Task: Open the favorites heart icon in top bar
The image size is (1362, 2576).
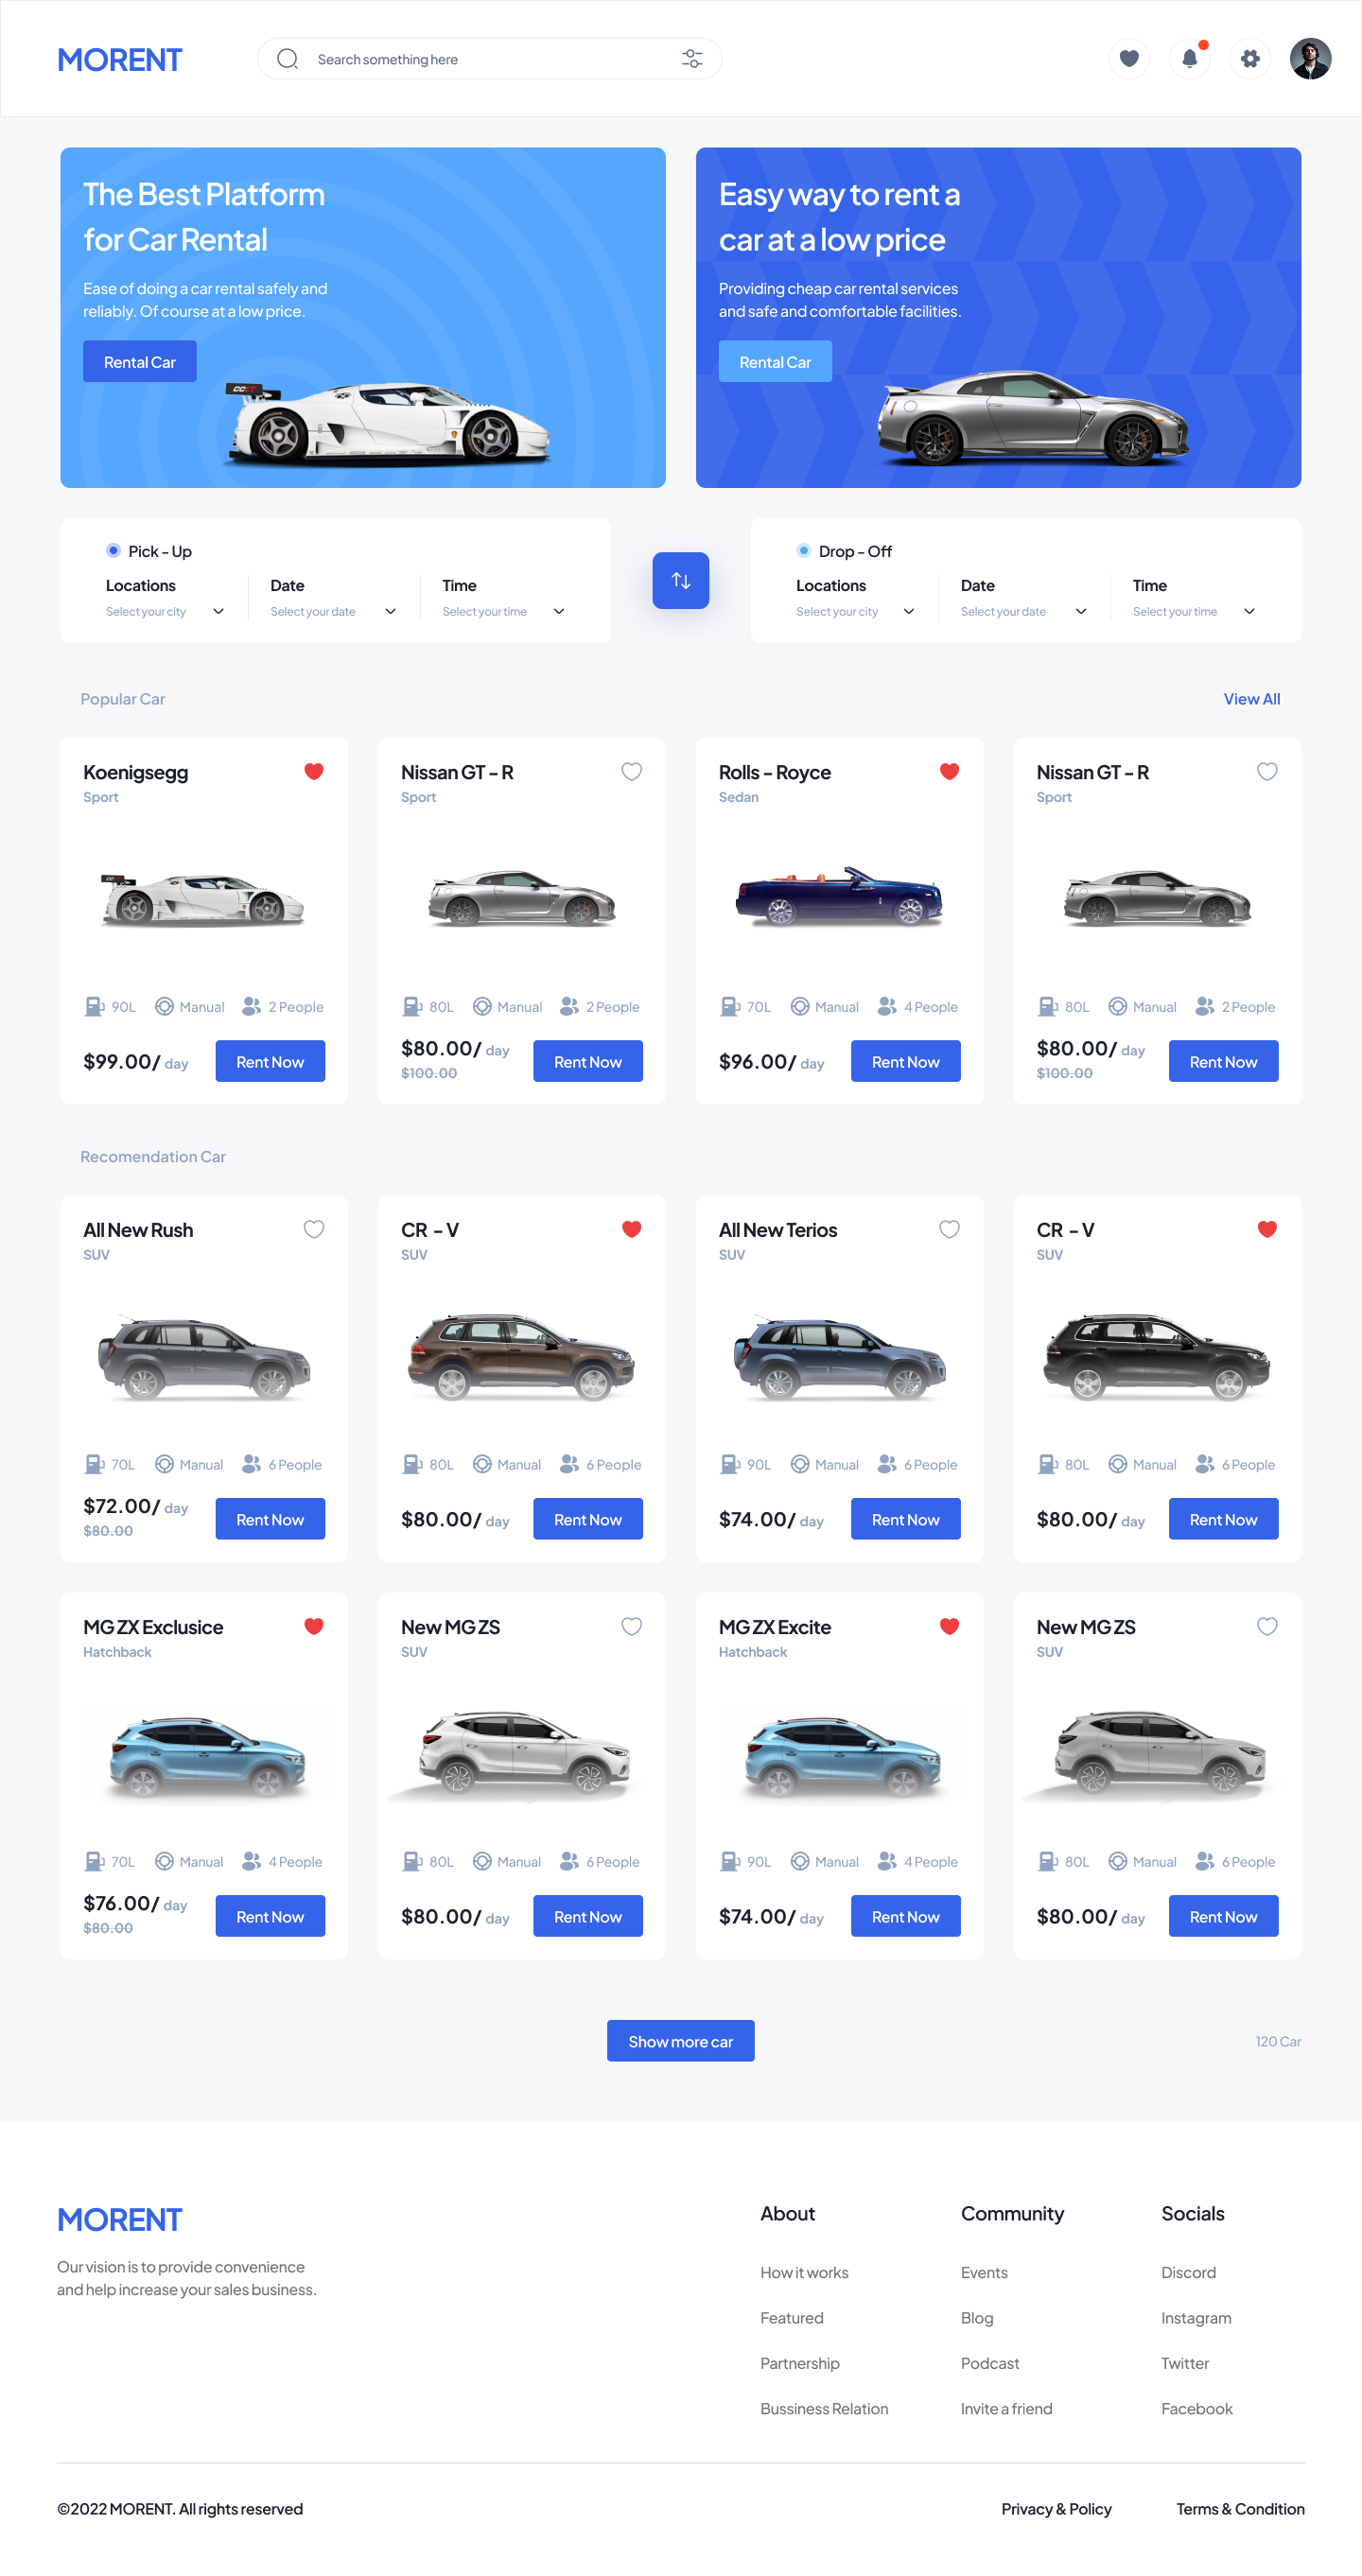Action: coord(1129,58)
